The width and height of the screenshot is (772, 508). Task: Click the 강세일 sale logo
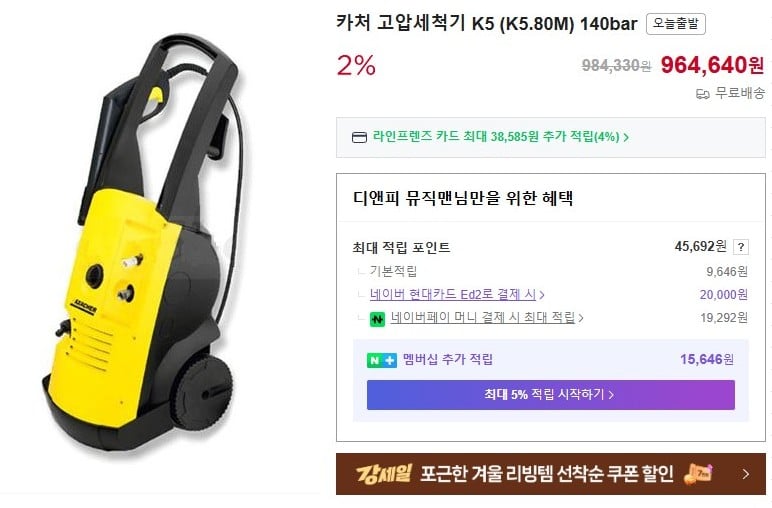point(384,474)
